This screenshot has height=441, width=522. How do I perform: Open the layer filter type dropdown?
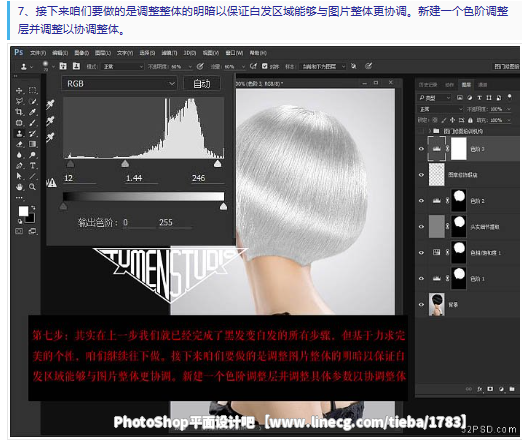click(x=434, y=98)
